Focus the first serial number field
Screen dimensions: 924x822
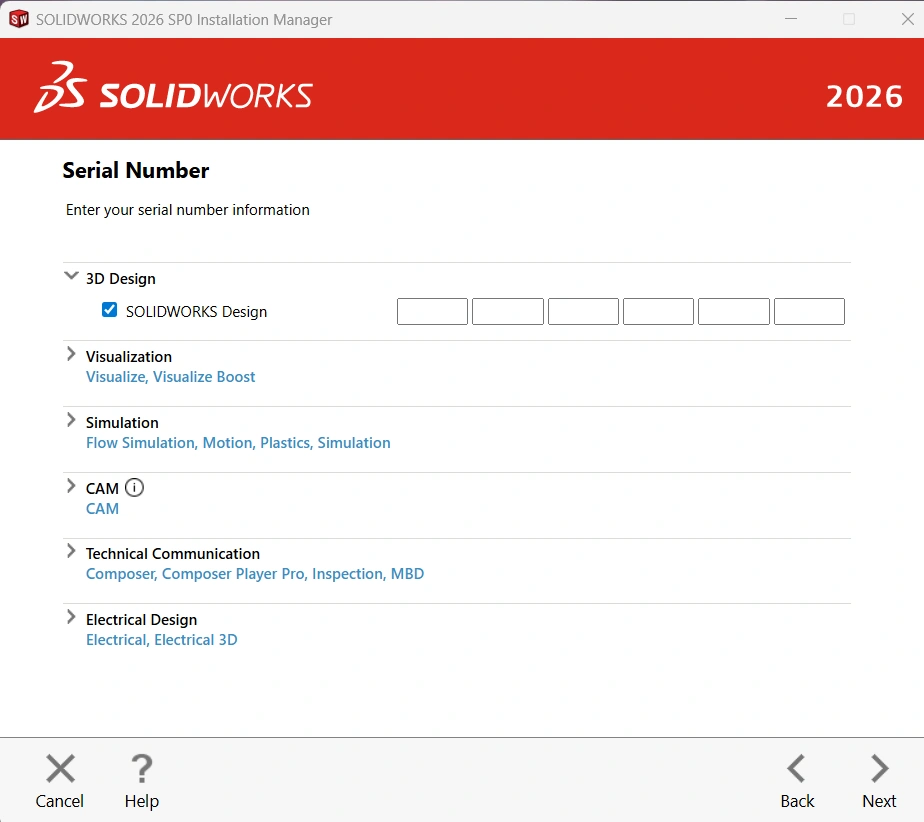433,312
